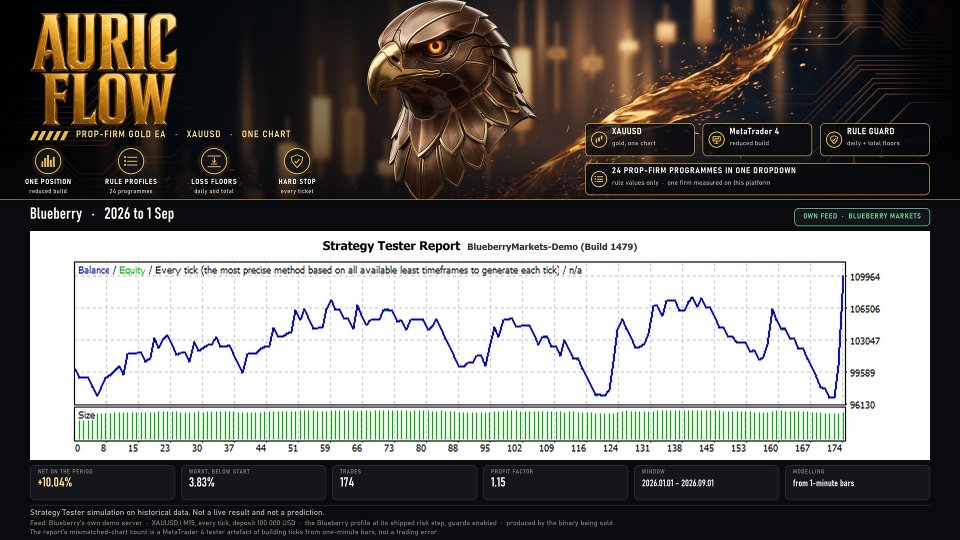Click the MetaTrader 4 badge icon
The width and height of the screenshot is (960, 540).
716,140
